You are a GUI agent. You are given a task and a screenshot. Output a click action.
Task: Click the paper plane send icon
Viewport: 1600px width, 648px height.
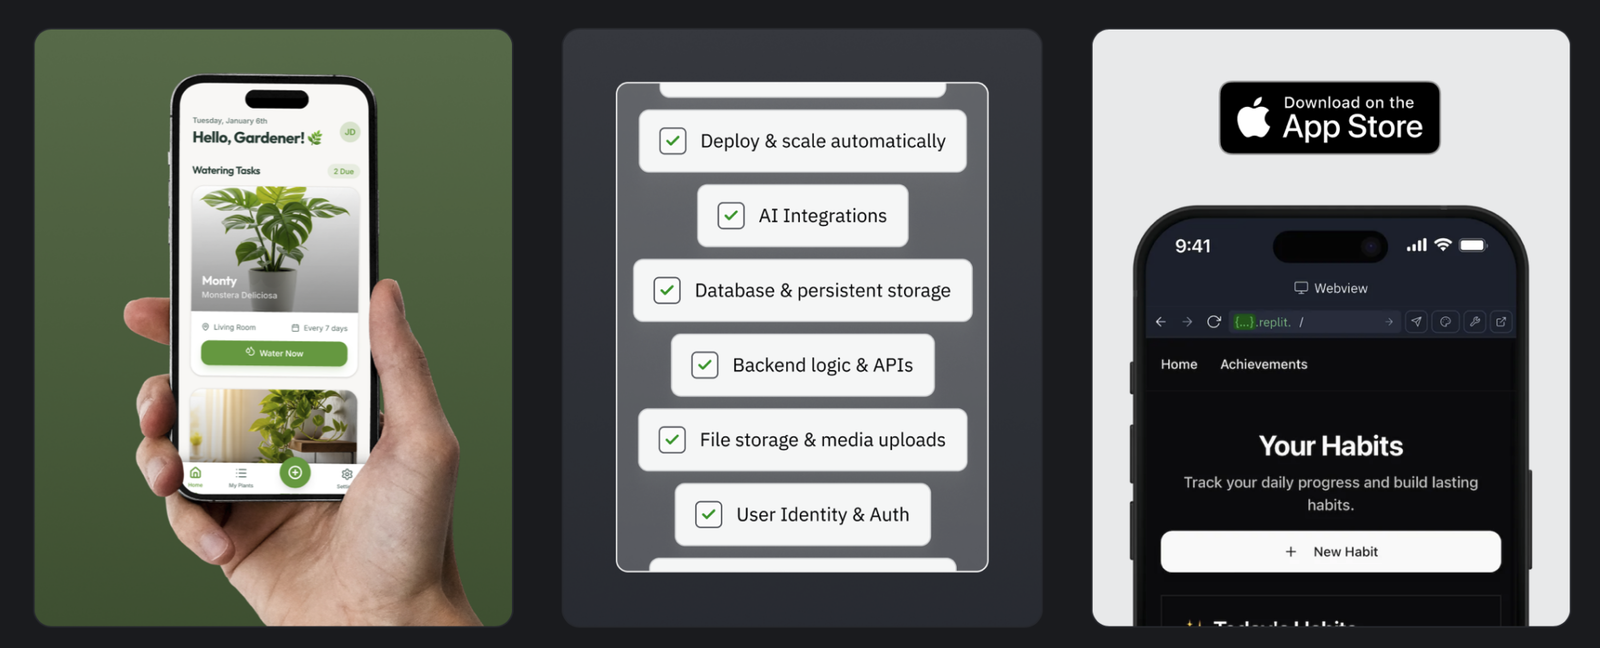(x=1416, y=322)
